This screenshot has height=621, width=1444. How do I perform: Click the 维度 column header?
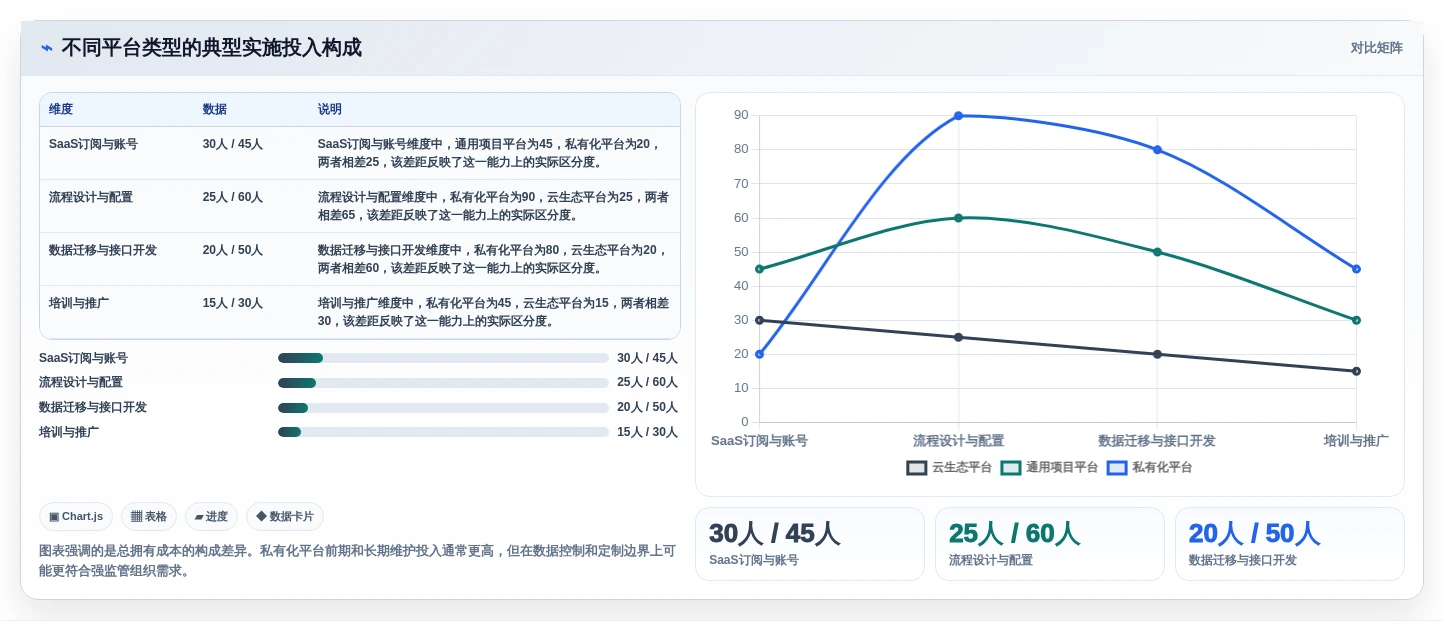(61, 109)
